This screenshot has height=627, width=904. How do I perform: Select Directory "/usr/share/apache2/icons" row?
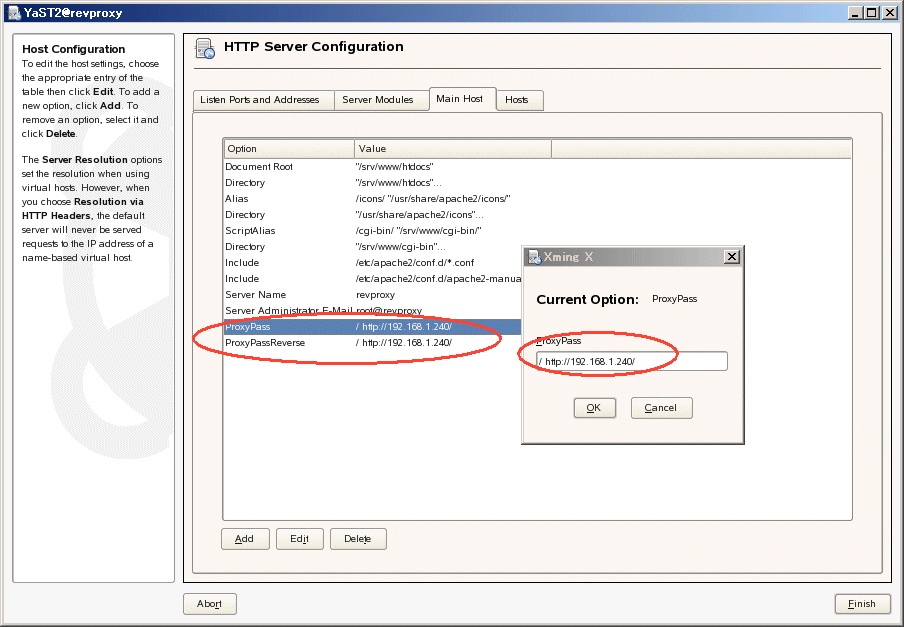pyautogui.click(x=537, y=215)
